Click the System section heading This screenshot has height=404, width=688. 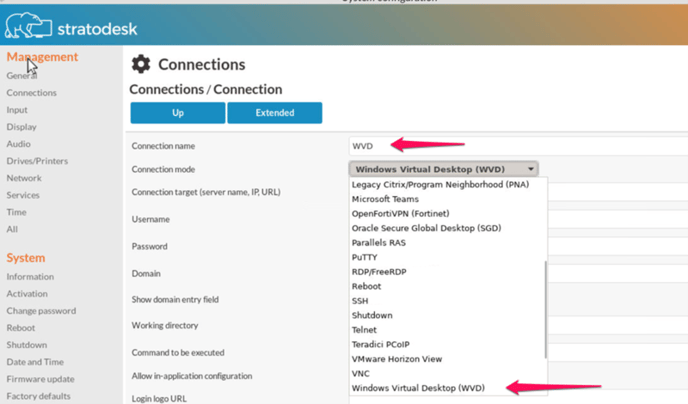[x=26, y=257]
